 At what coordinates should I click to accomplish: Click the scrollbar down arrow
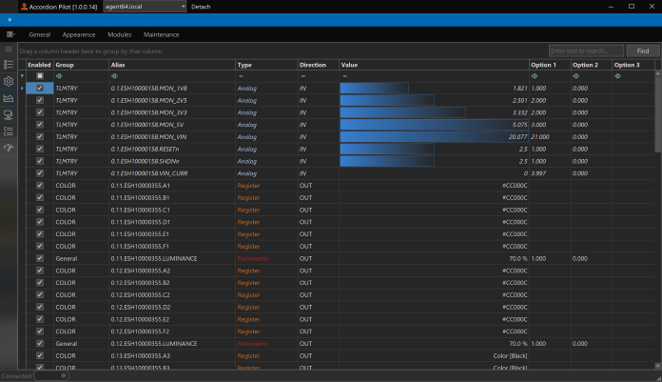pyautogui.click(x=658, y=366)
